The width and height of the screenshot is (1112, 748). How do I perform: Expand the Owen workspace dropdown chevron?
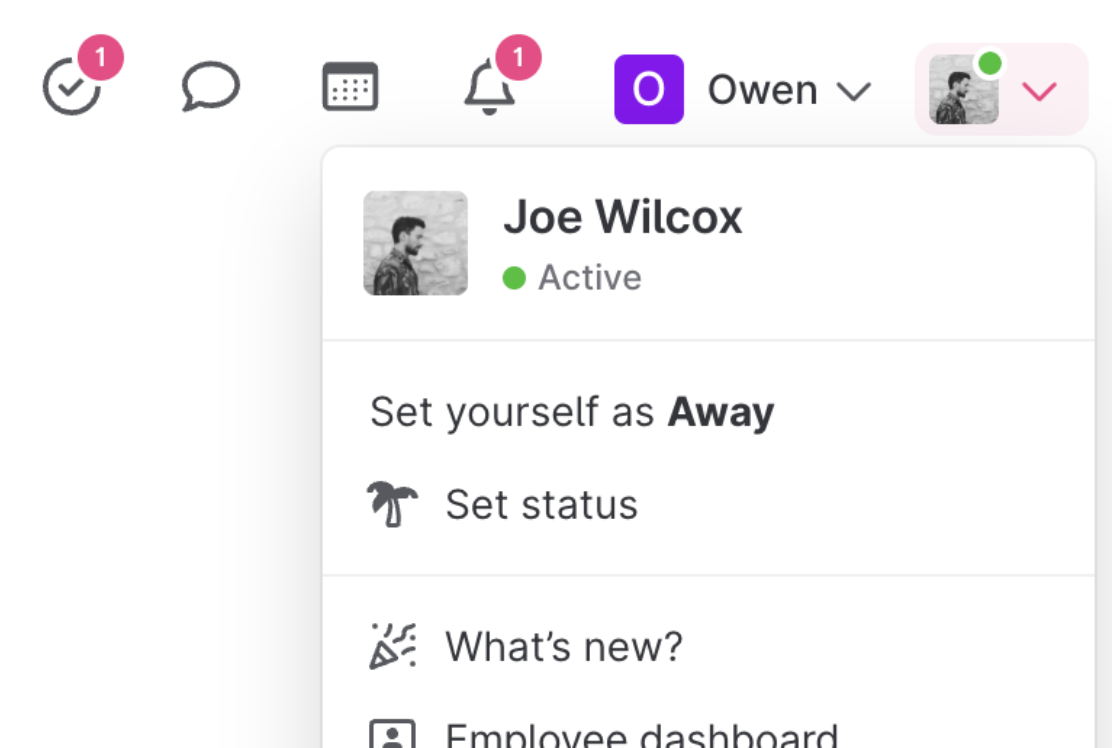(853, 92)
